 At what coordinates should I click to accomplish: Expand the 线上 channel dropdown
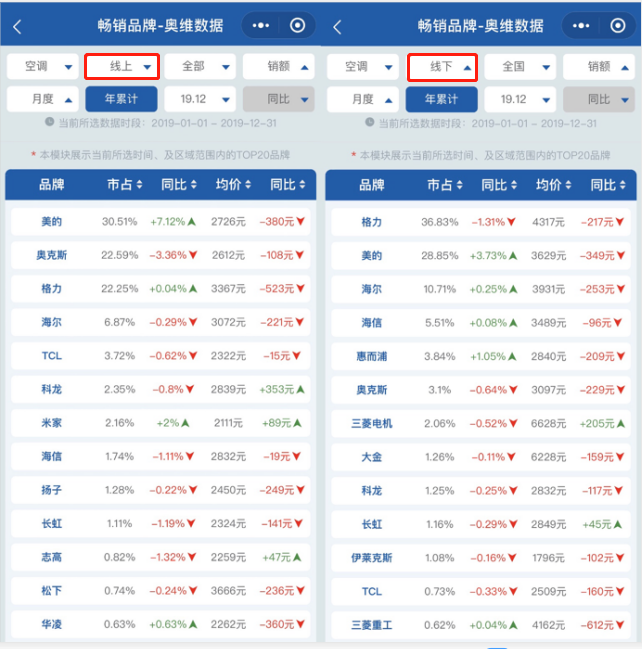pos(121,67)
